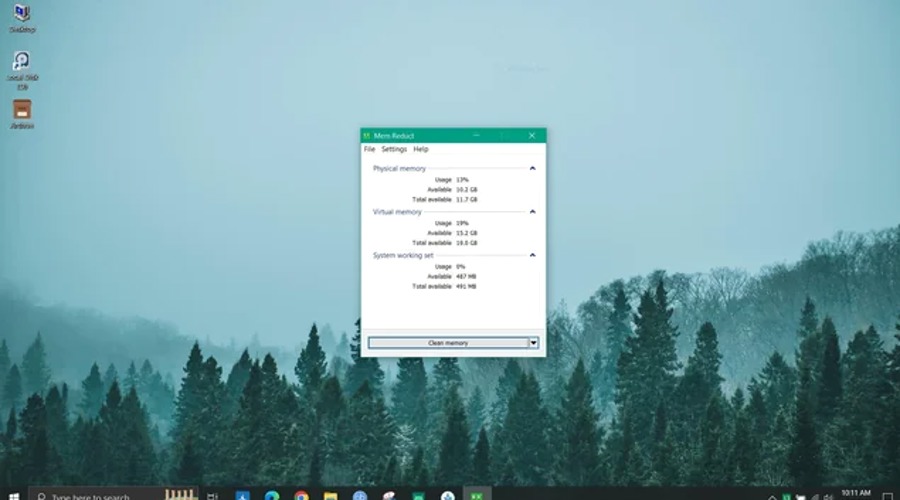Launch Google Chrome from the taskbar
The width and height of the screenshot is (900, 500).
(301, 495)
